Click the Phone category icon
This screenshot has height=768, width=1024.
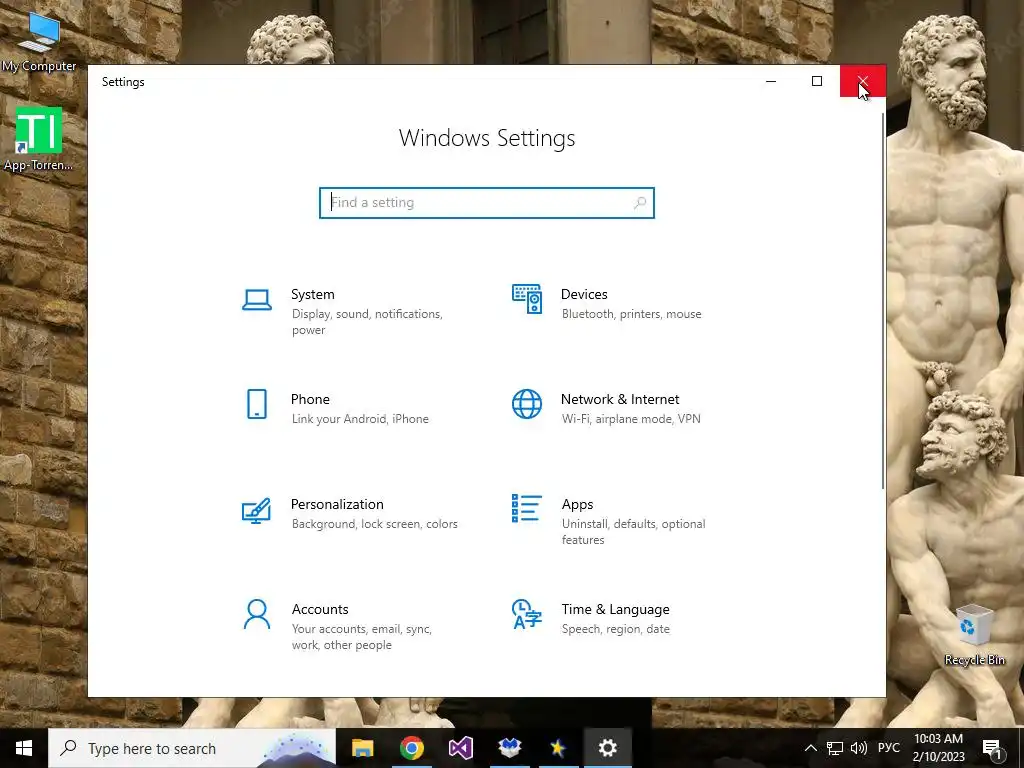(257, 404)
